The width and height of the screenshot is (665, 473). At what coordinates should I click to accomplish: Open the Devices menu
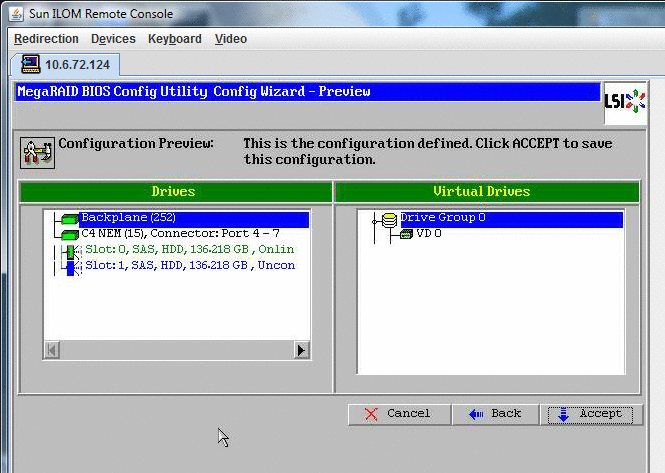[x=113, y=39]
